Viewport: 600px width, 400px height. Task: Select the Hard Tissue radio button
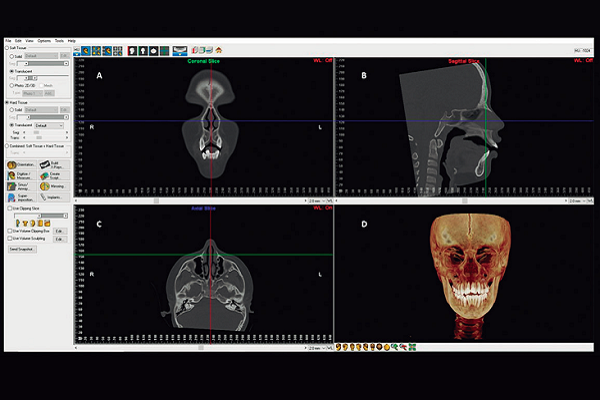(7, 103)
